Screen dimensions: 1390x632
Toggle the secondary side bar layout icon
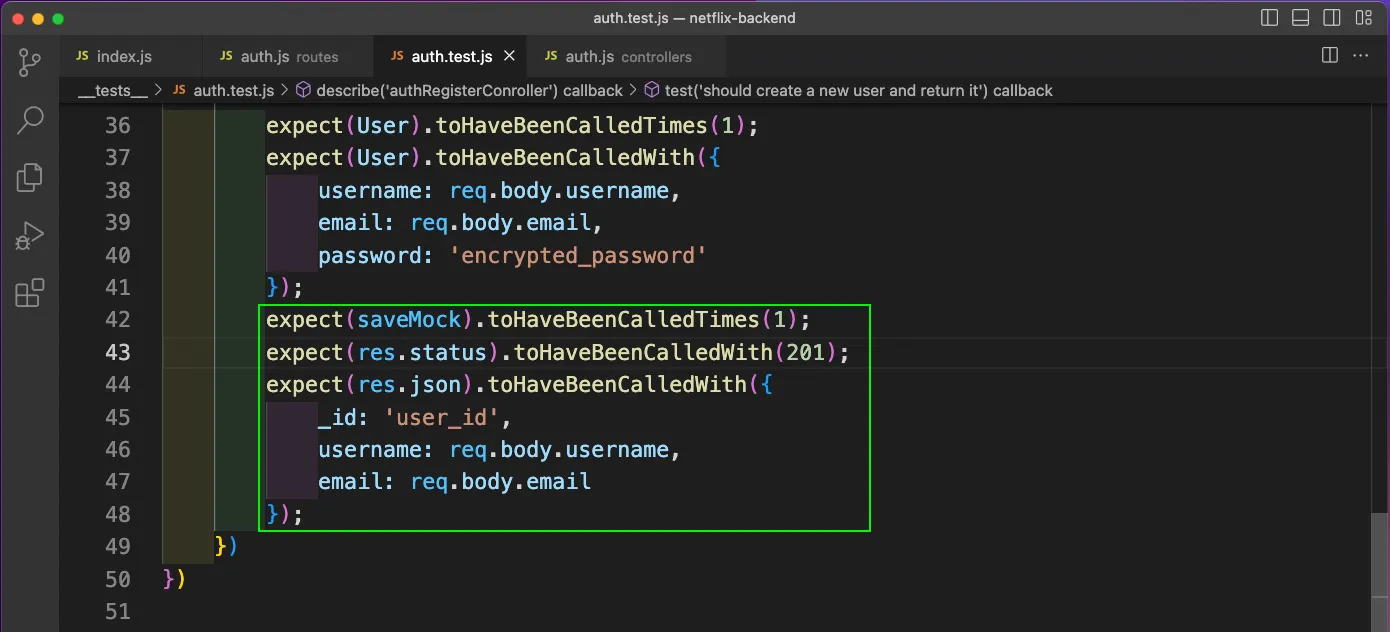(1332, 18)
